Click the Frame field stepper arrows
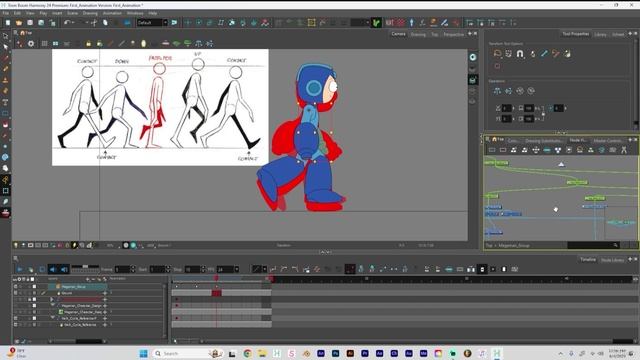This screenshot has width=640, height=360. 133,269
